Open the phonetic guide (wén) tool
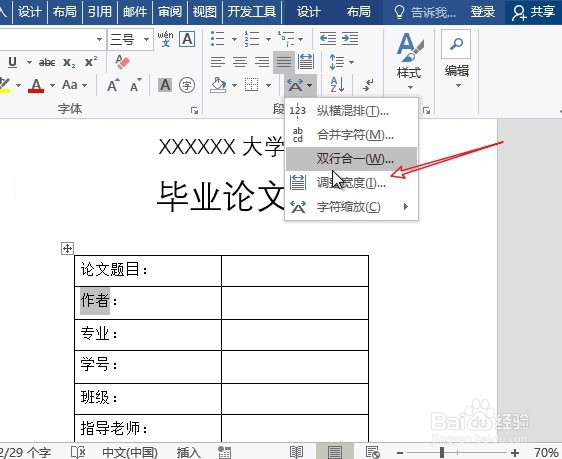The image size is (562, 459). click(x=165, y=39)
